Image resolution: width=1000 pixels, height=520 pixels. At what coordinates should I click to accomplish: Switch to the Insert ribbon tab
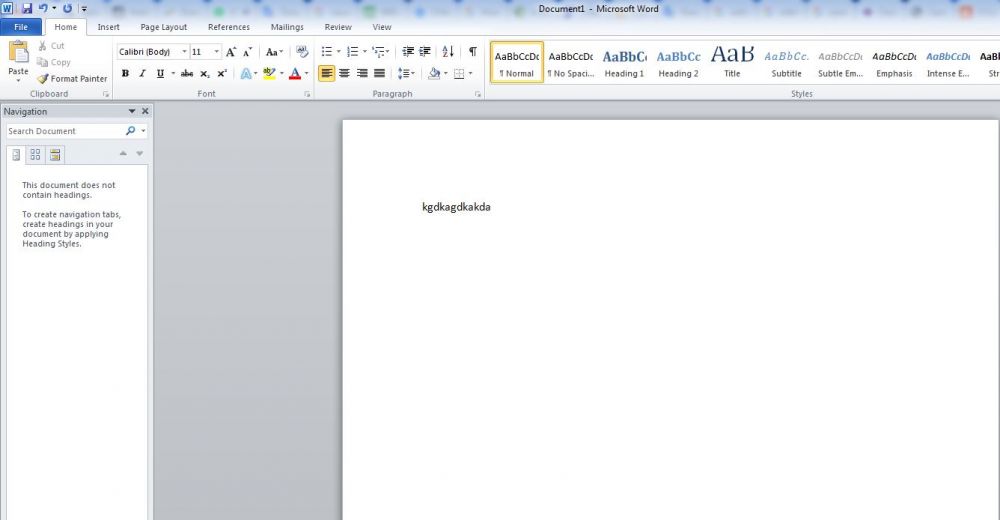tap(108, 27)
